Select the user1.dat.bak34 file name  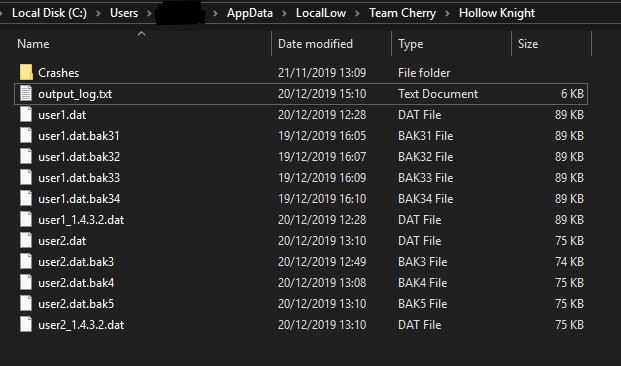[x=79, y=199]
